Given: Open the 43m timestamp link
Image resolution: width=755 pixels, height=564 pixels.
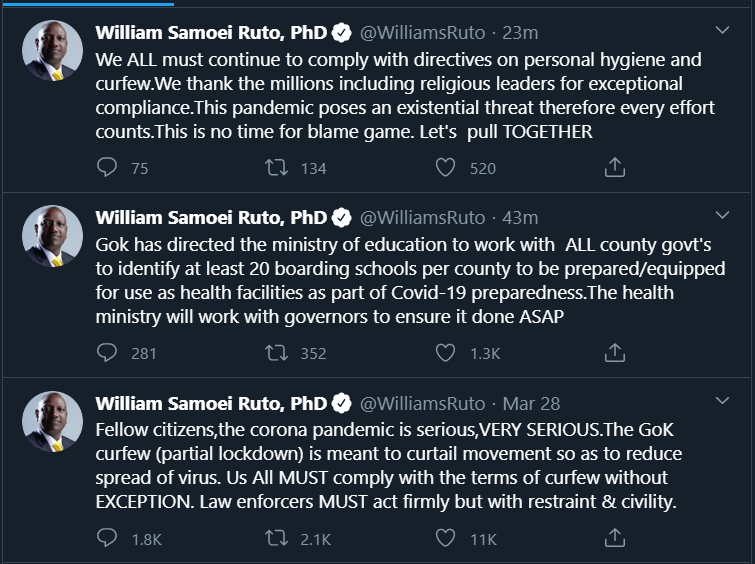Looking at the screenshot, I should 520,218.
